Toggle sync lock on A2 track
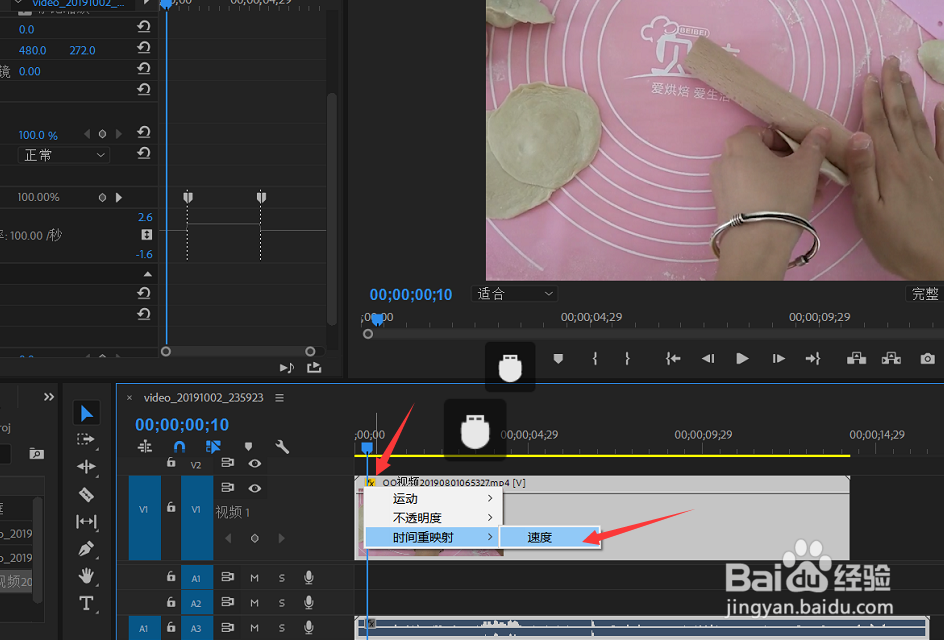944x640 pixels. 228,602
